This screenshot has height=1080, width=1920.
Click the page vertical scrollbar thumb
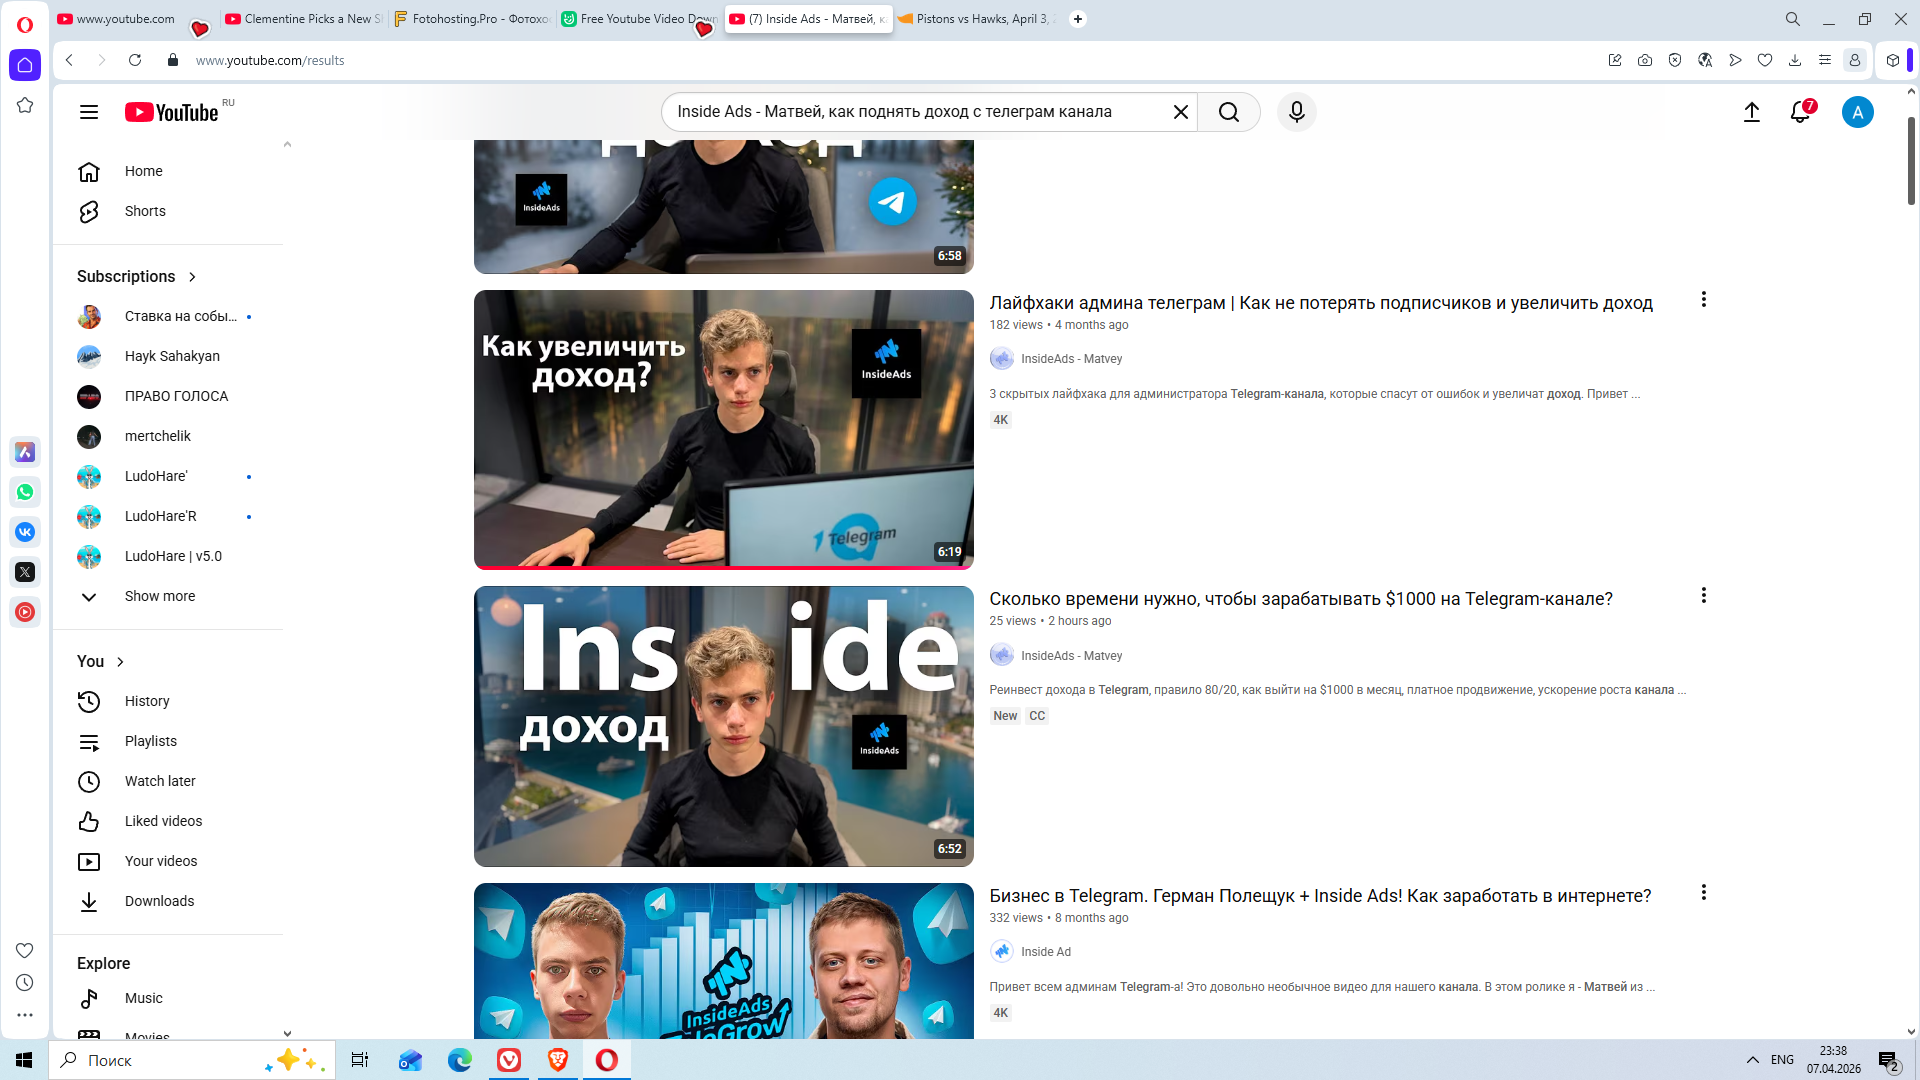[1911, 160]
